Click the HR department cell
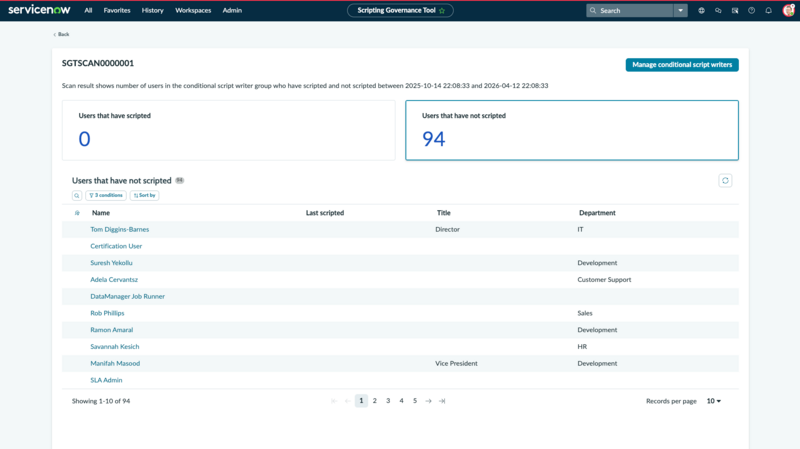 pos(582,346)
